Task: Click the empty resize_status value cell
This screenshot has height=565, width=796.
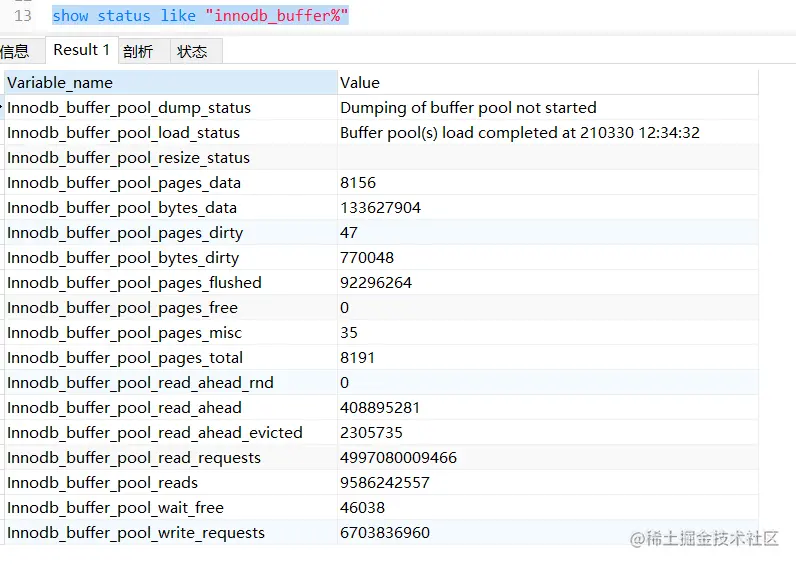Action: click(x=548, y=158)
